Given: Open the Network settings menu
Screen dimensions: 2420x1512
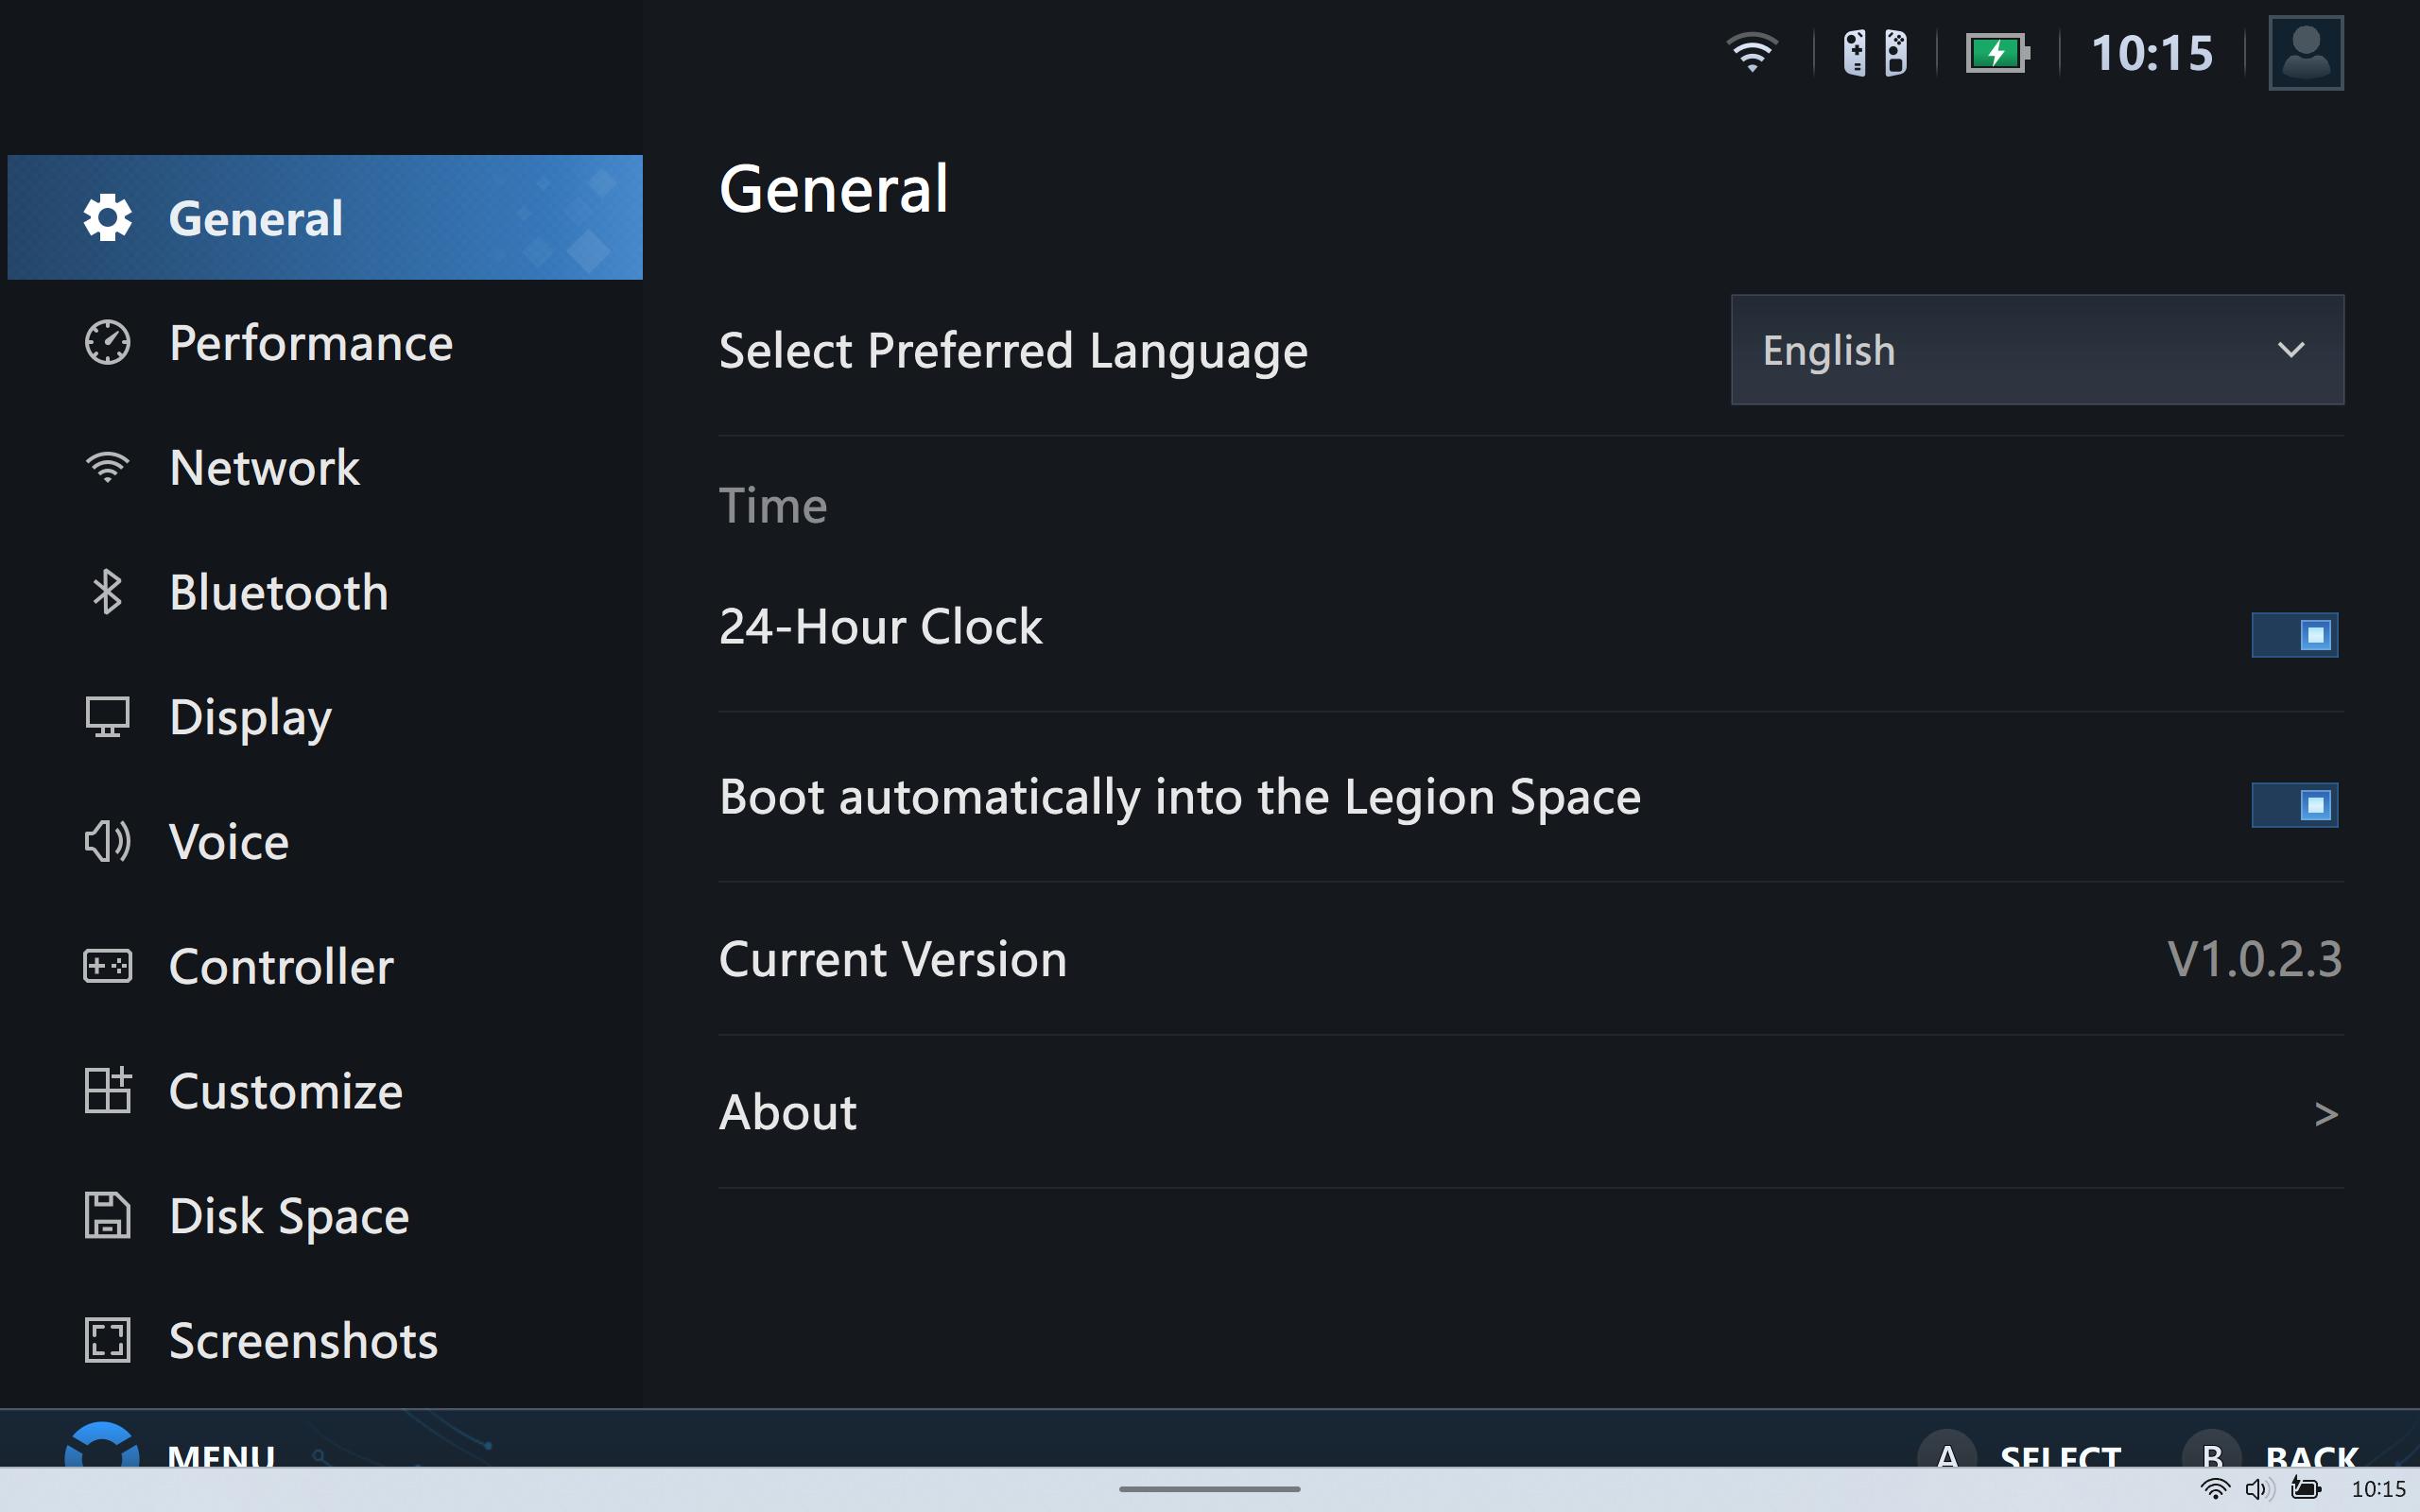Looking at the screenshot, I should click(325, 467).
